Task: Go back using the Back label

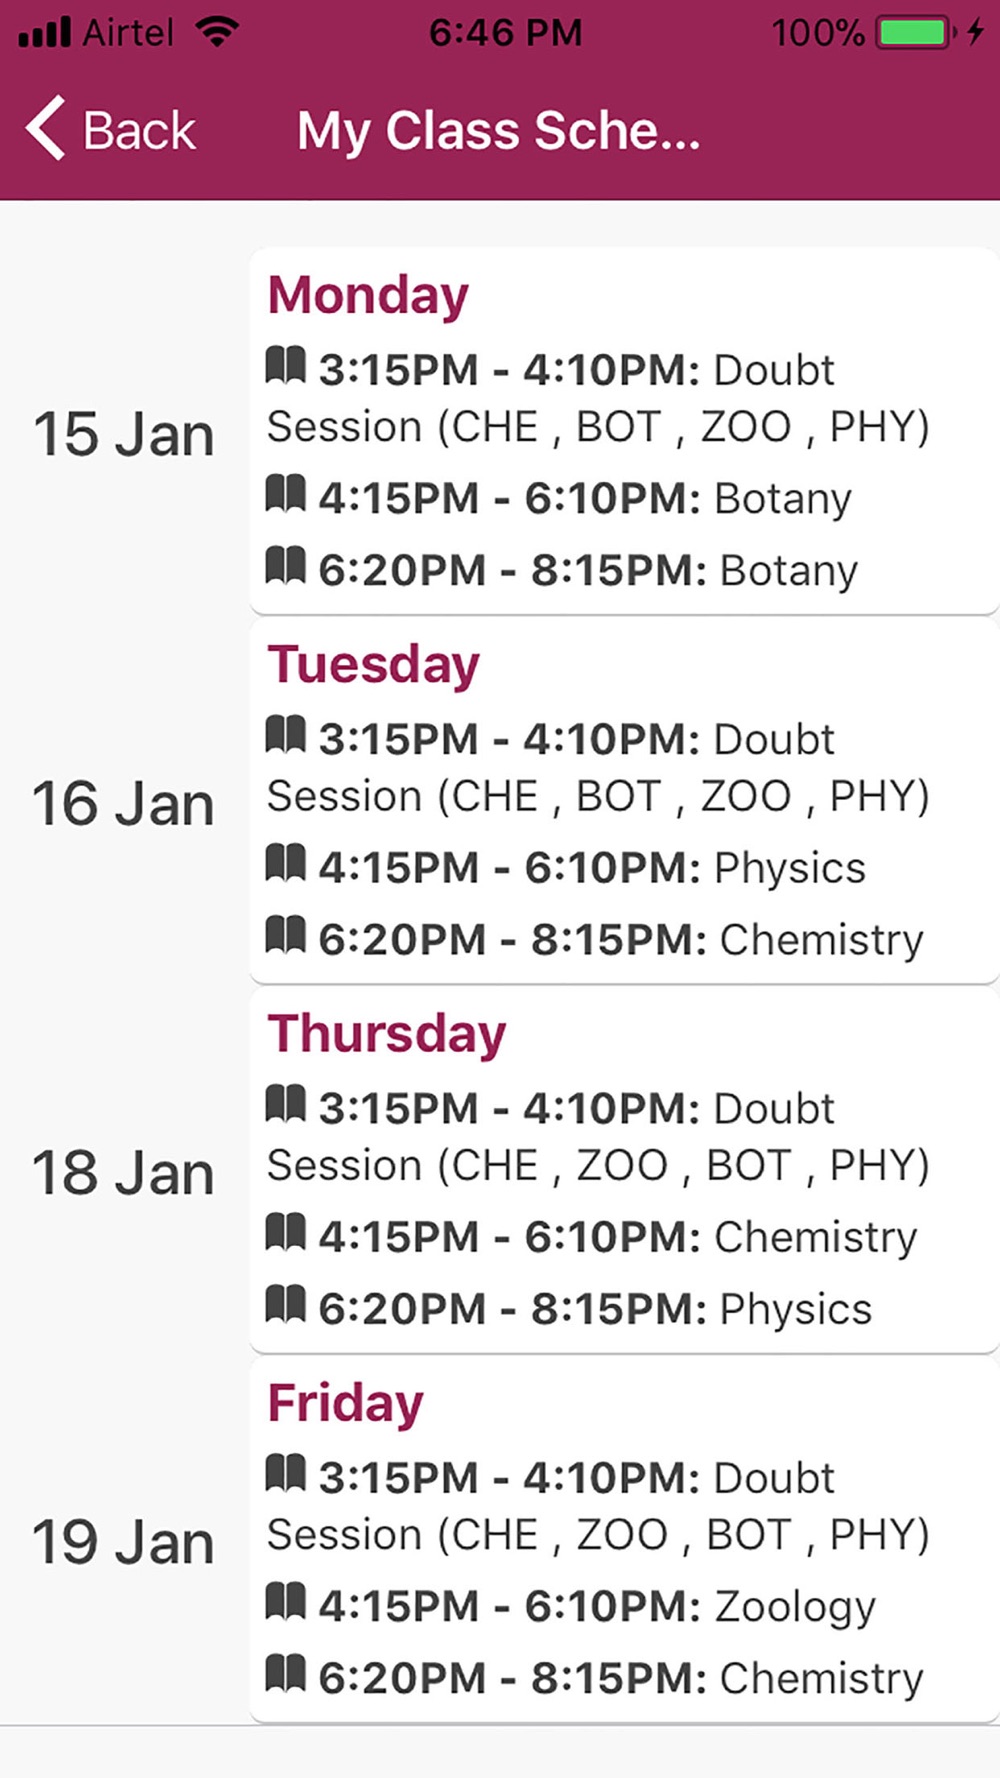Action: [x=139, y=131]
